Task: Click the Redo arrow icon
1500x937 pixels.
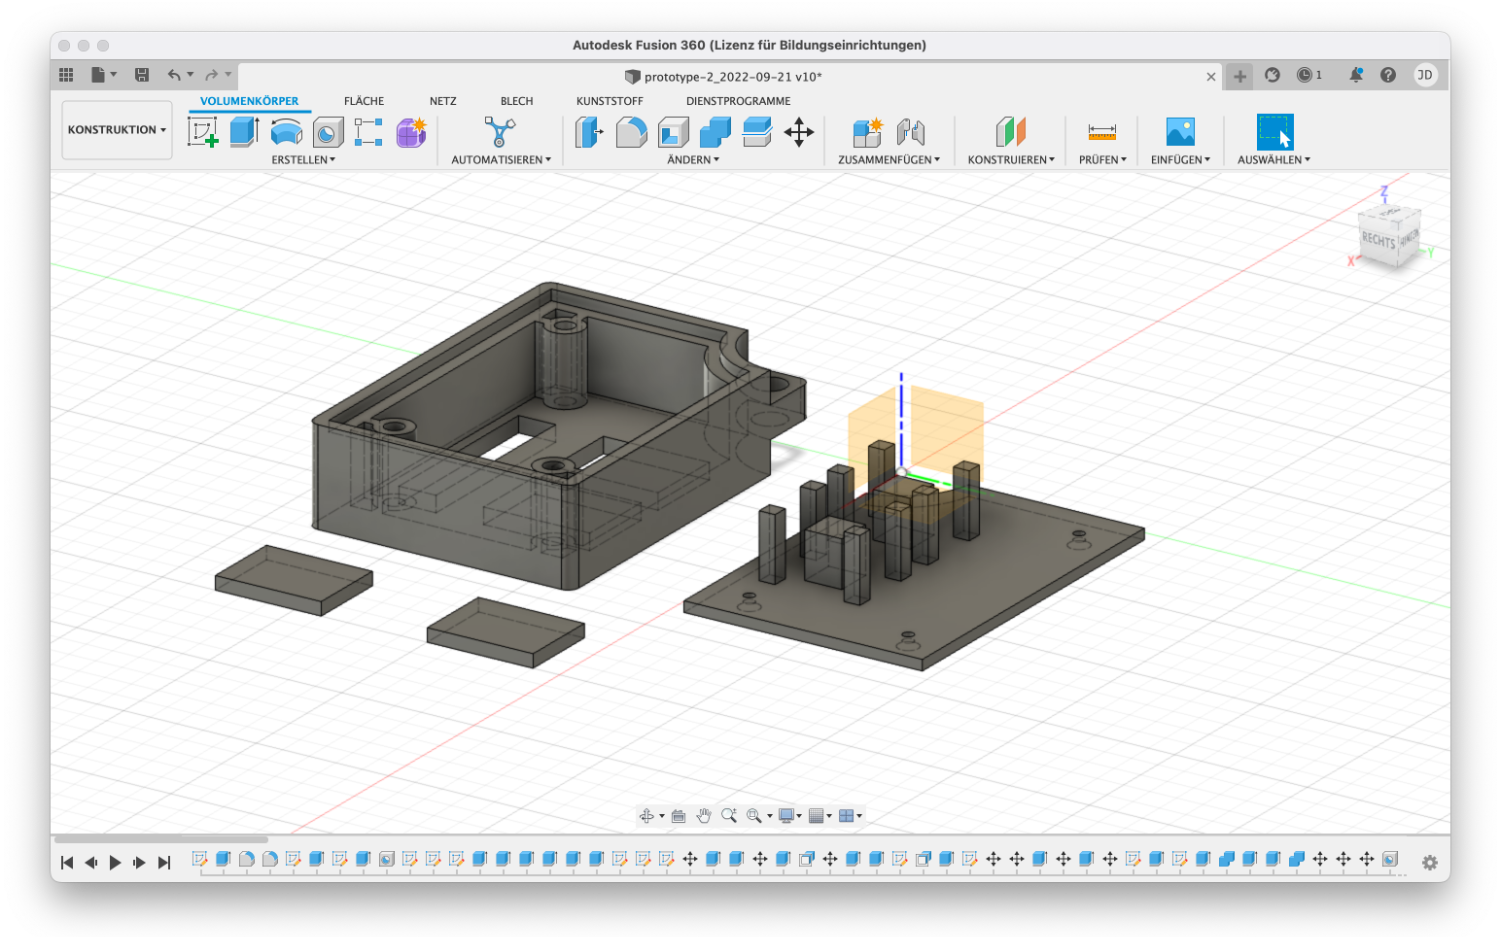Action: (x=211, y=75)
